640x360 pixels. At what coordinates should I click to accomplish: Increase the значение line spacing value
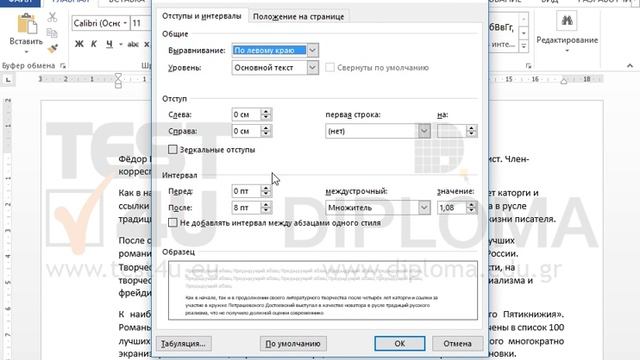(472, 205)
